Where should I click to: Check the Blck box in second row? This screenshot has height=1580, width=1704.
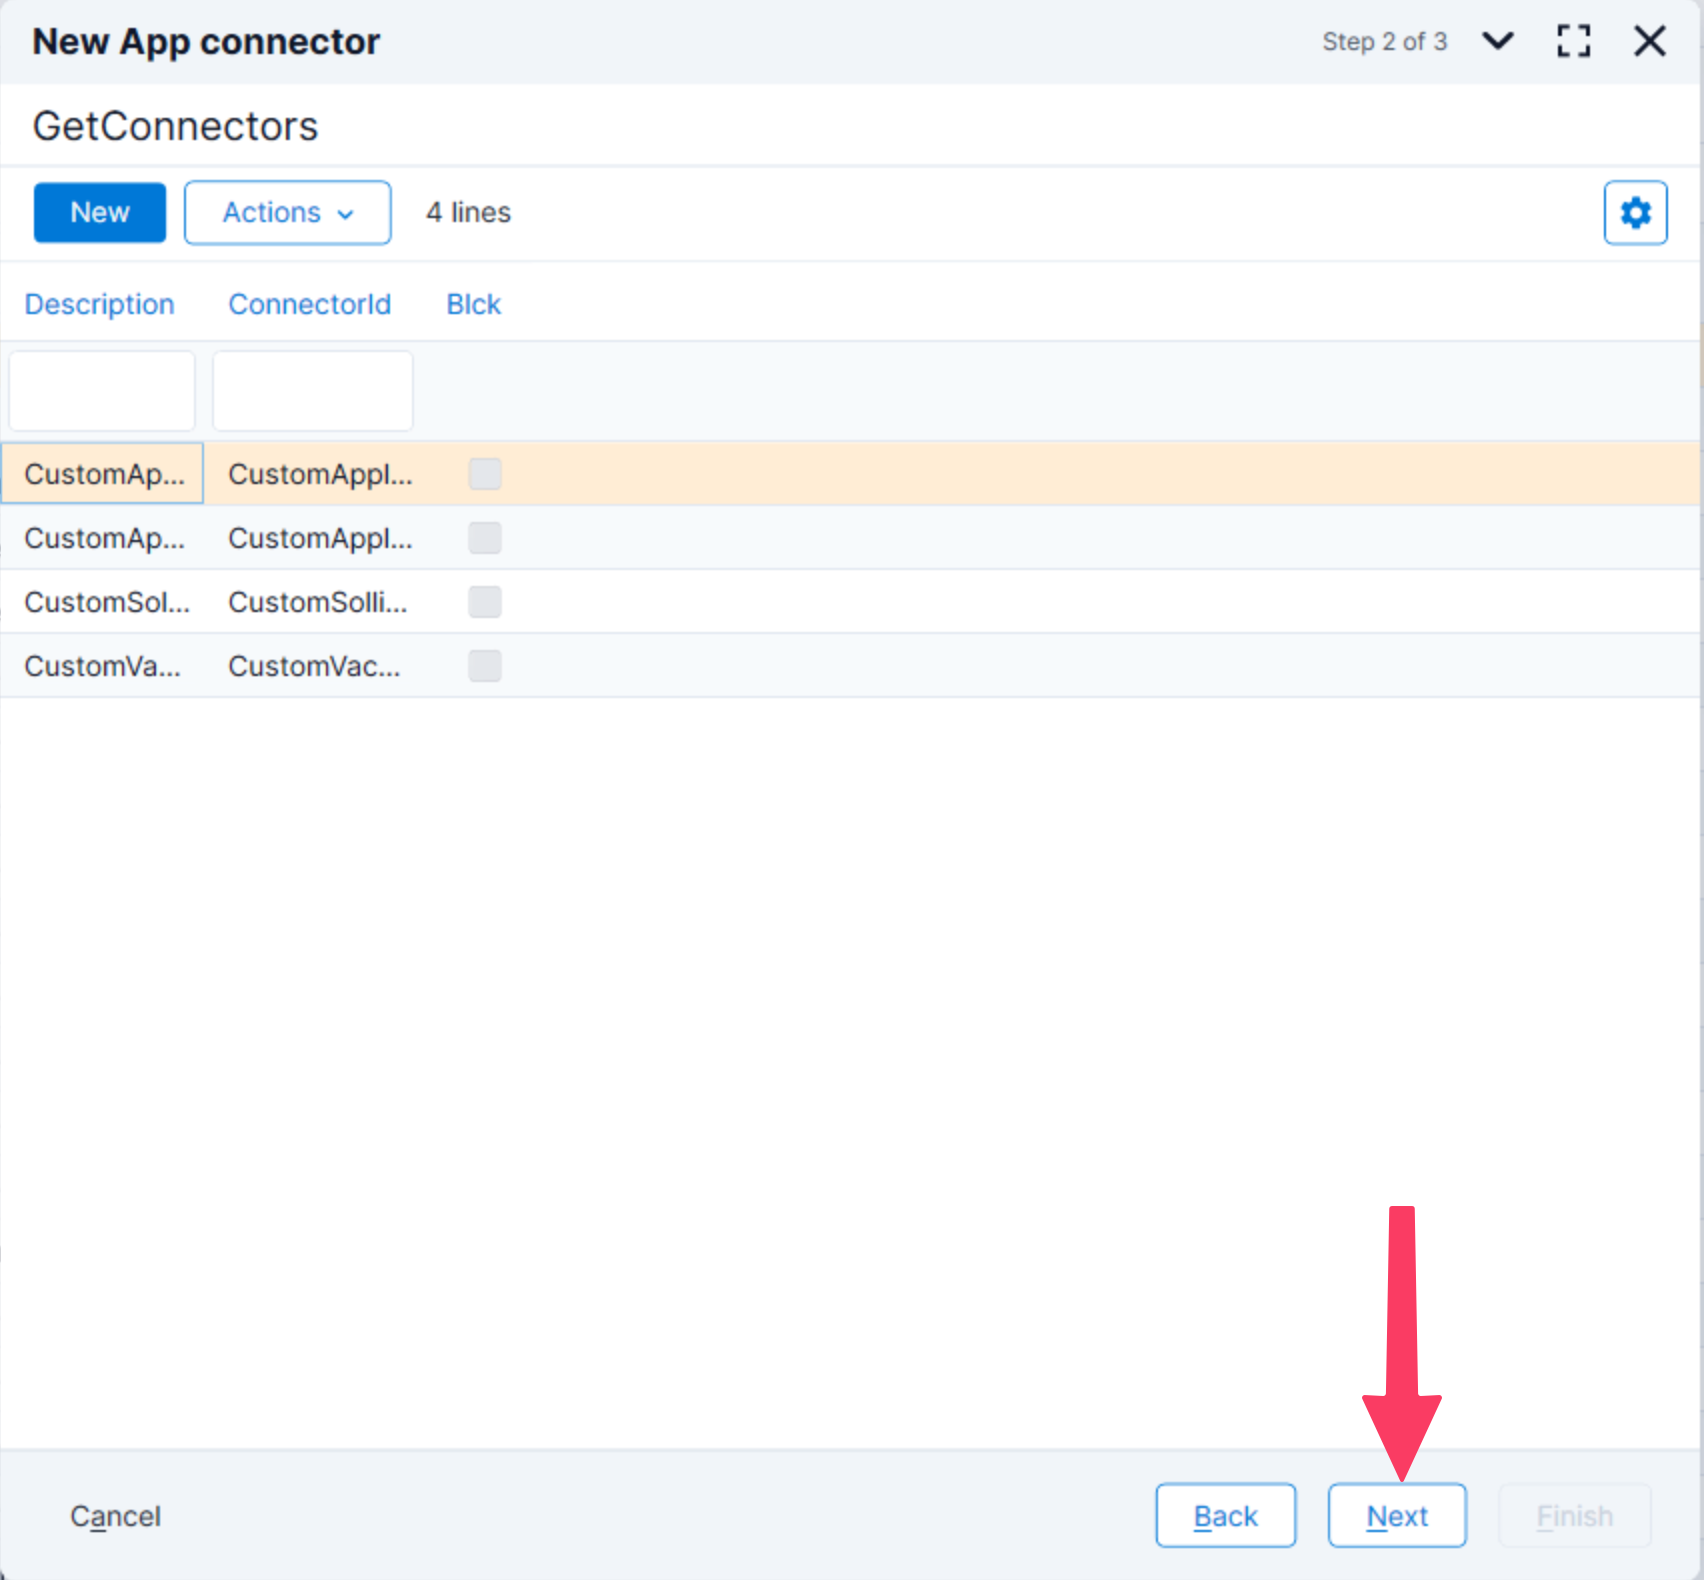coord(485,538)
